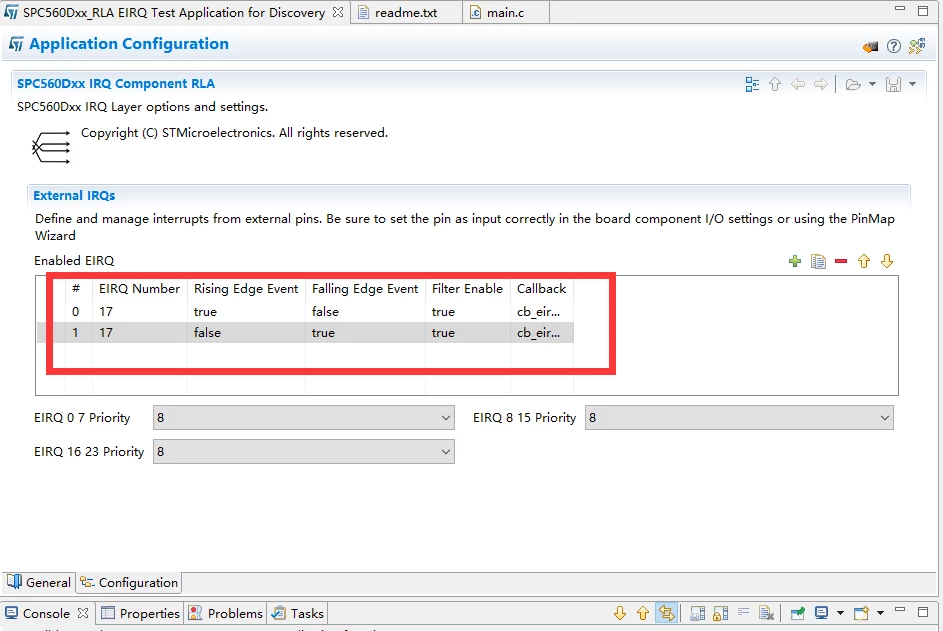Click the Rising Edge Event column header
The image size is (943, 631).
click(246, 289)
